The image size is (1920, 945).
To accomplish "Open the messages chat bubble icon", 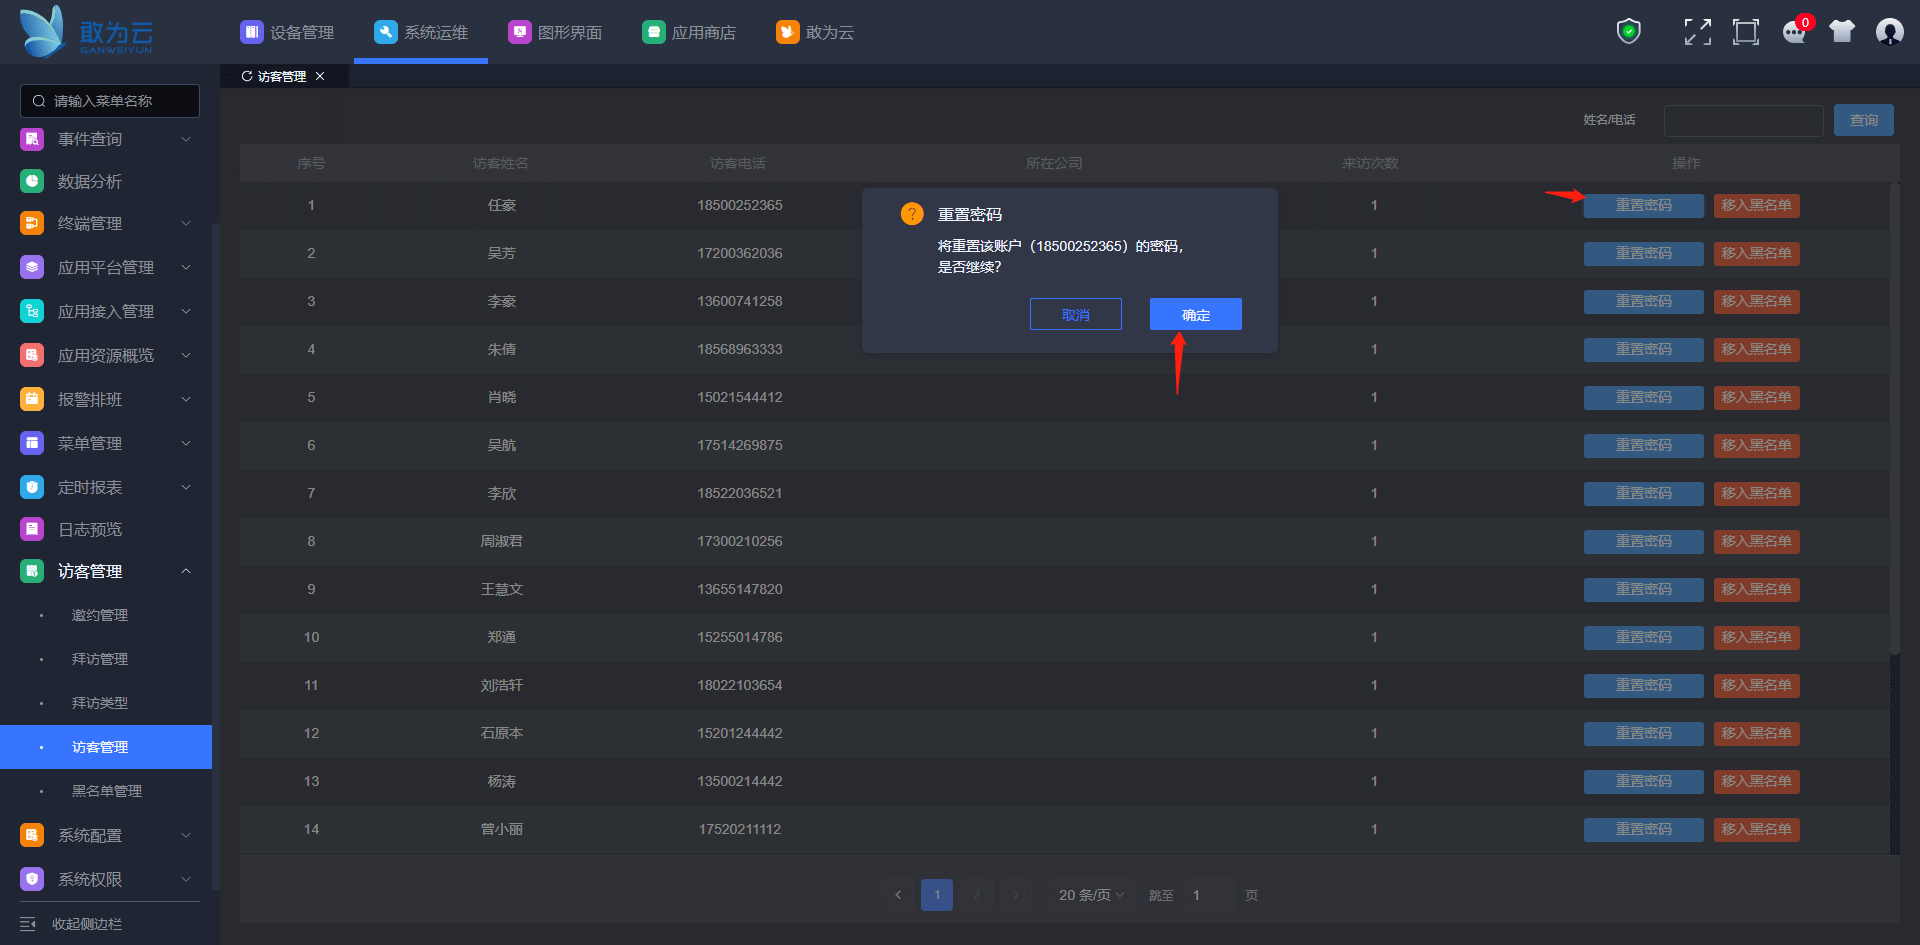I will click(x=1794, y=32).
